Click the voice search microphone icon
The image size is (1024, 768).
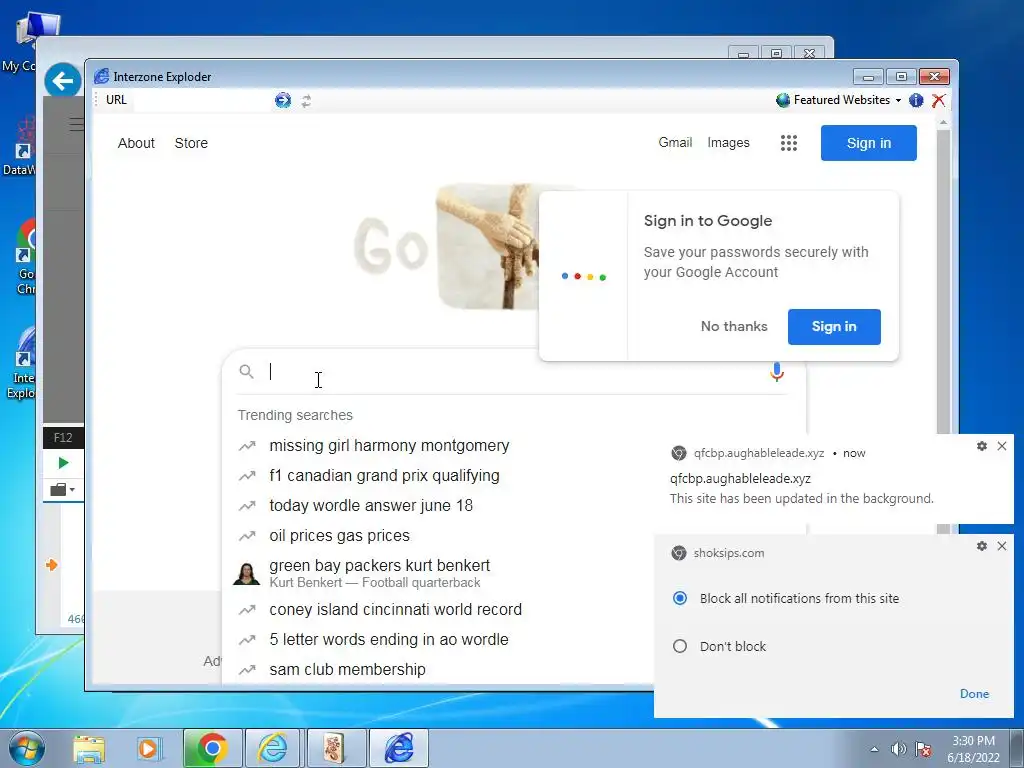coord(776,372)
